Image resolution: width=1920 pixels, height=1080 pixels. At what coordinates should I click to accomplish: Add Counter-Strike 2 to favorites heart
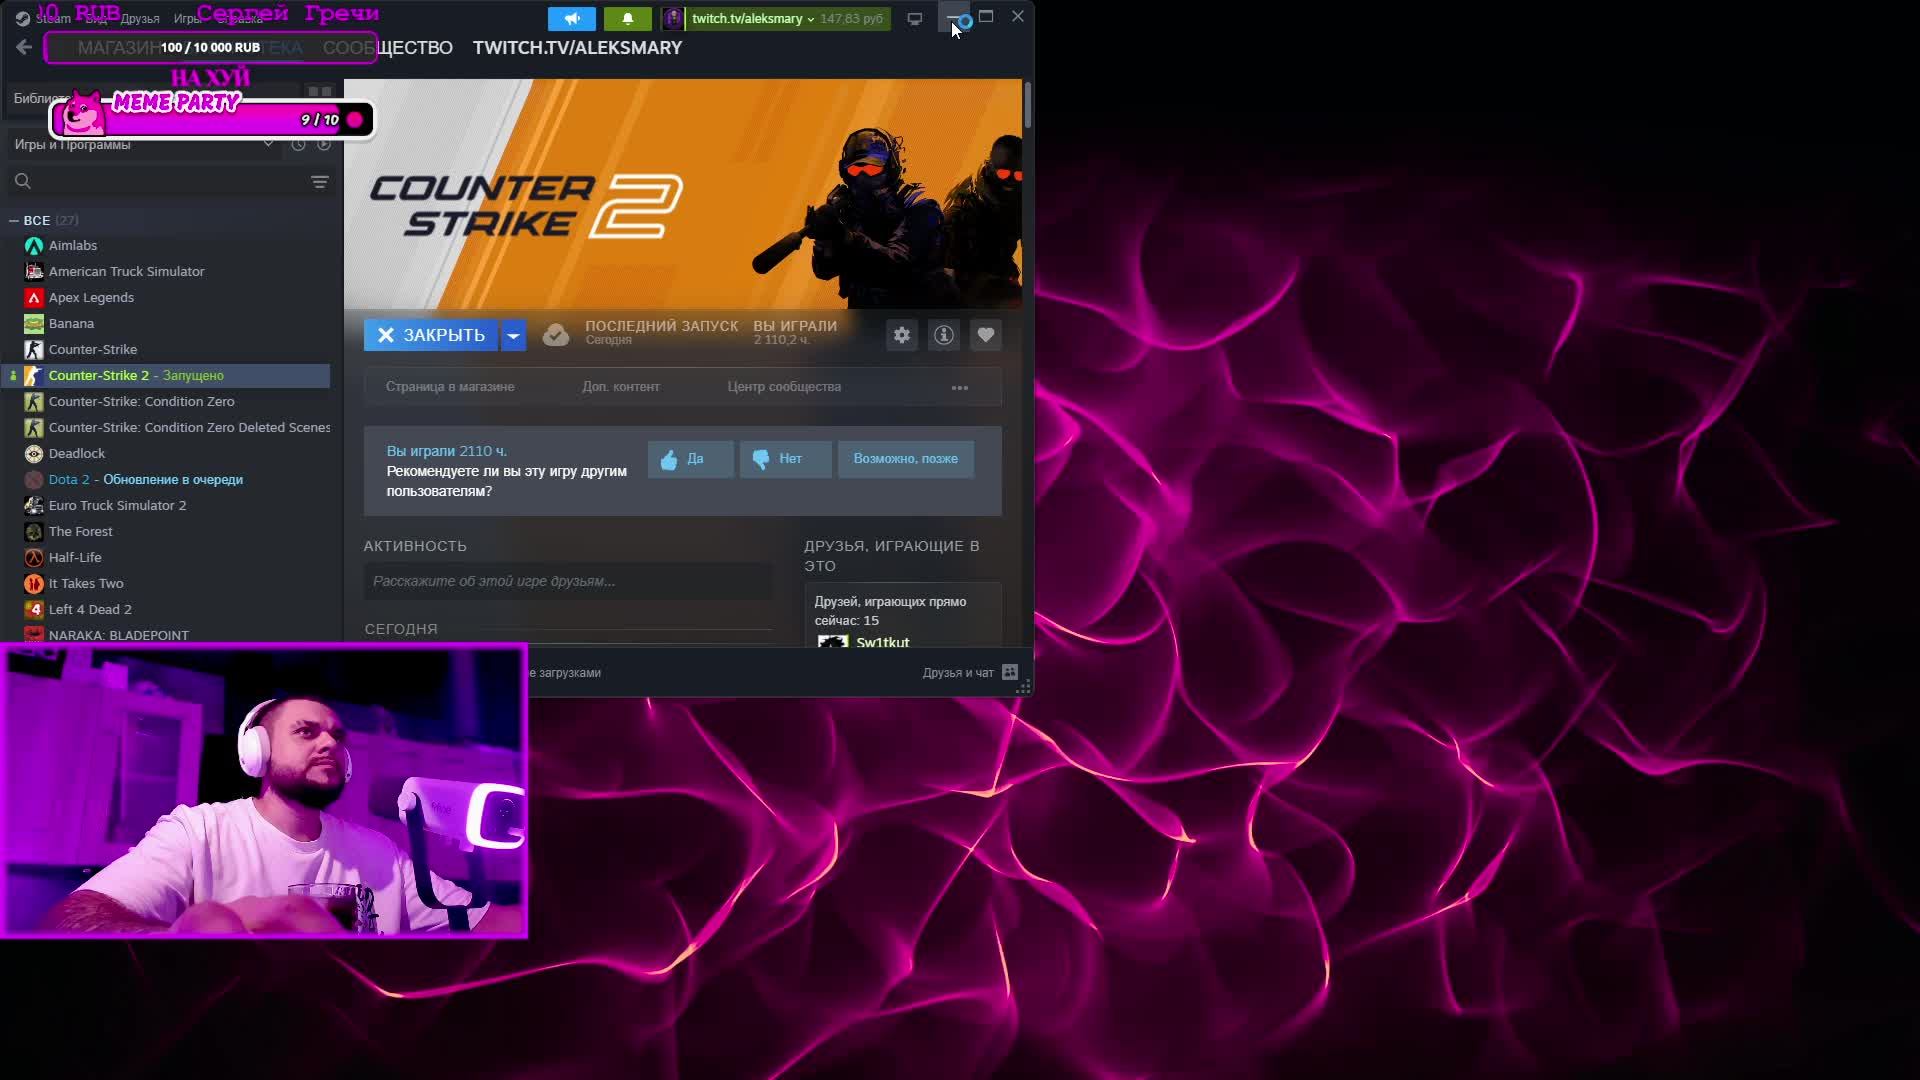[x=986, y=335]
